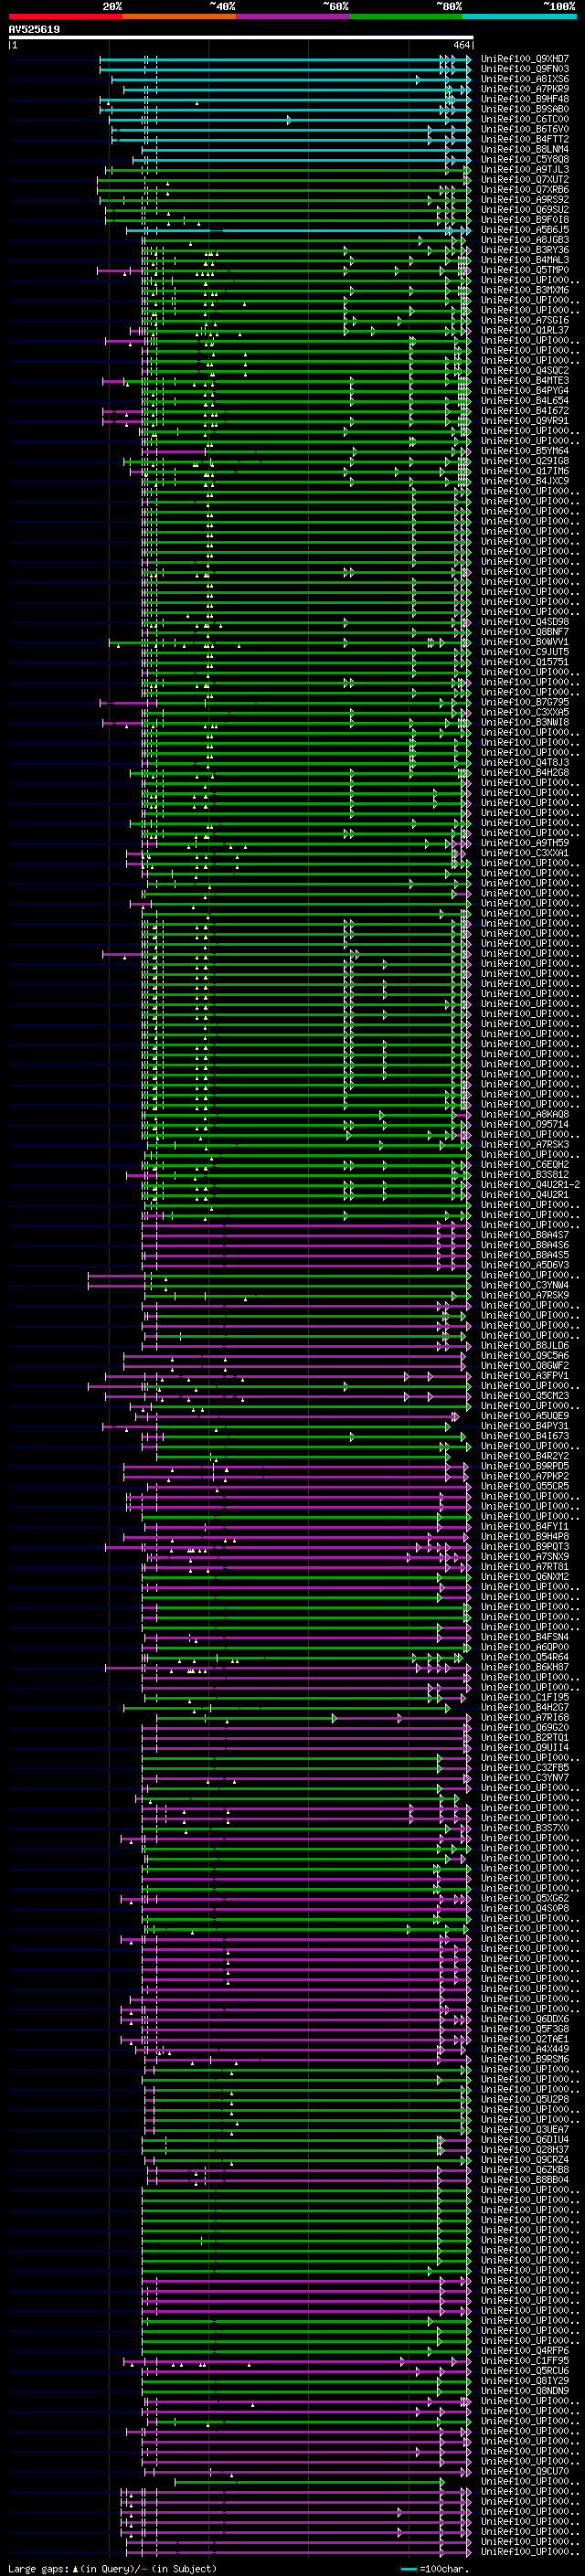Viewport: 585px width, 2576px height.
Task: Click the query label AV525619
Action: coord(34,30)
